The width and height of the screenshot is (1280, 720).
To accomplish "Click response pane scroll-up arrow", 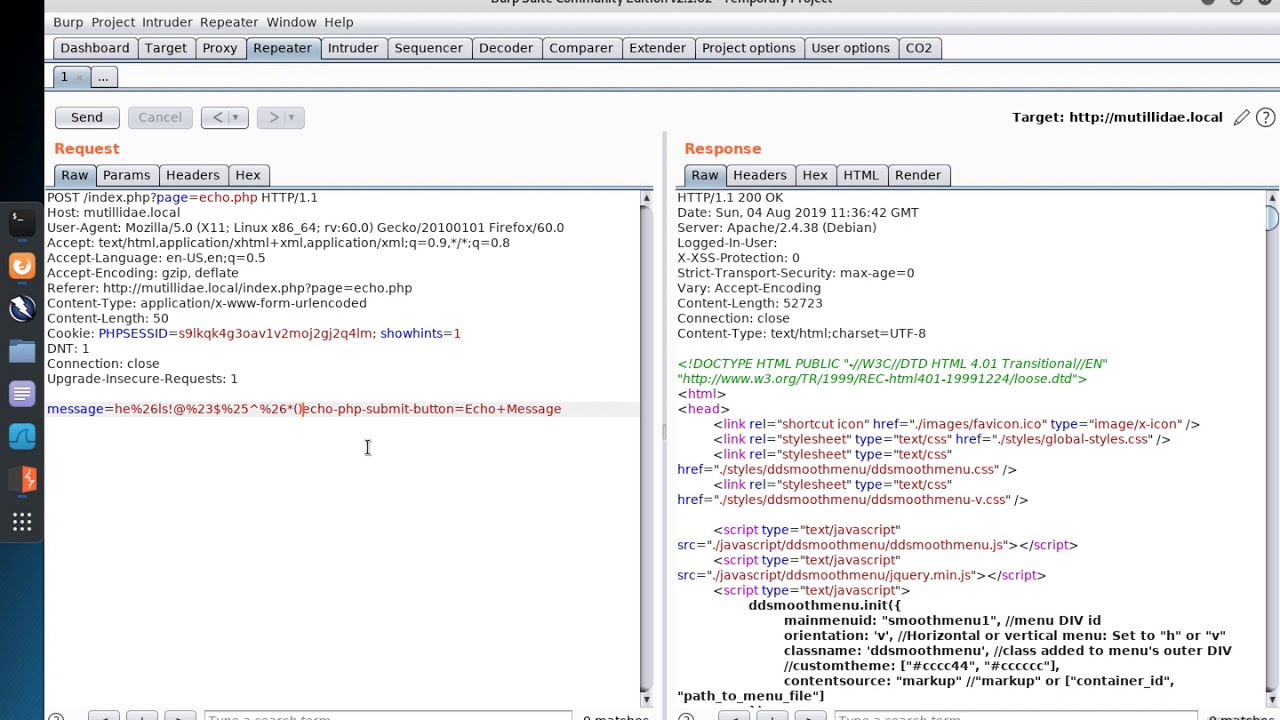I will point(1272,198).
